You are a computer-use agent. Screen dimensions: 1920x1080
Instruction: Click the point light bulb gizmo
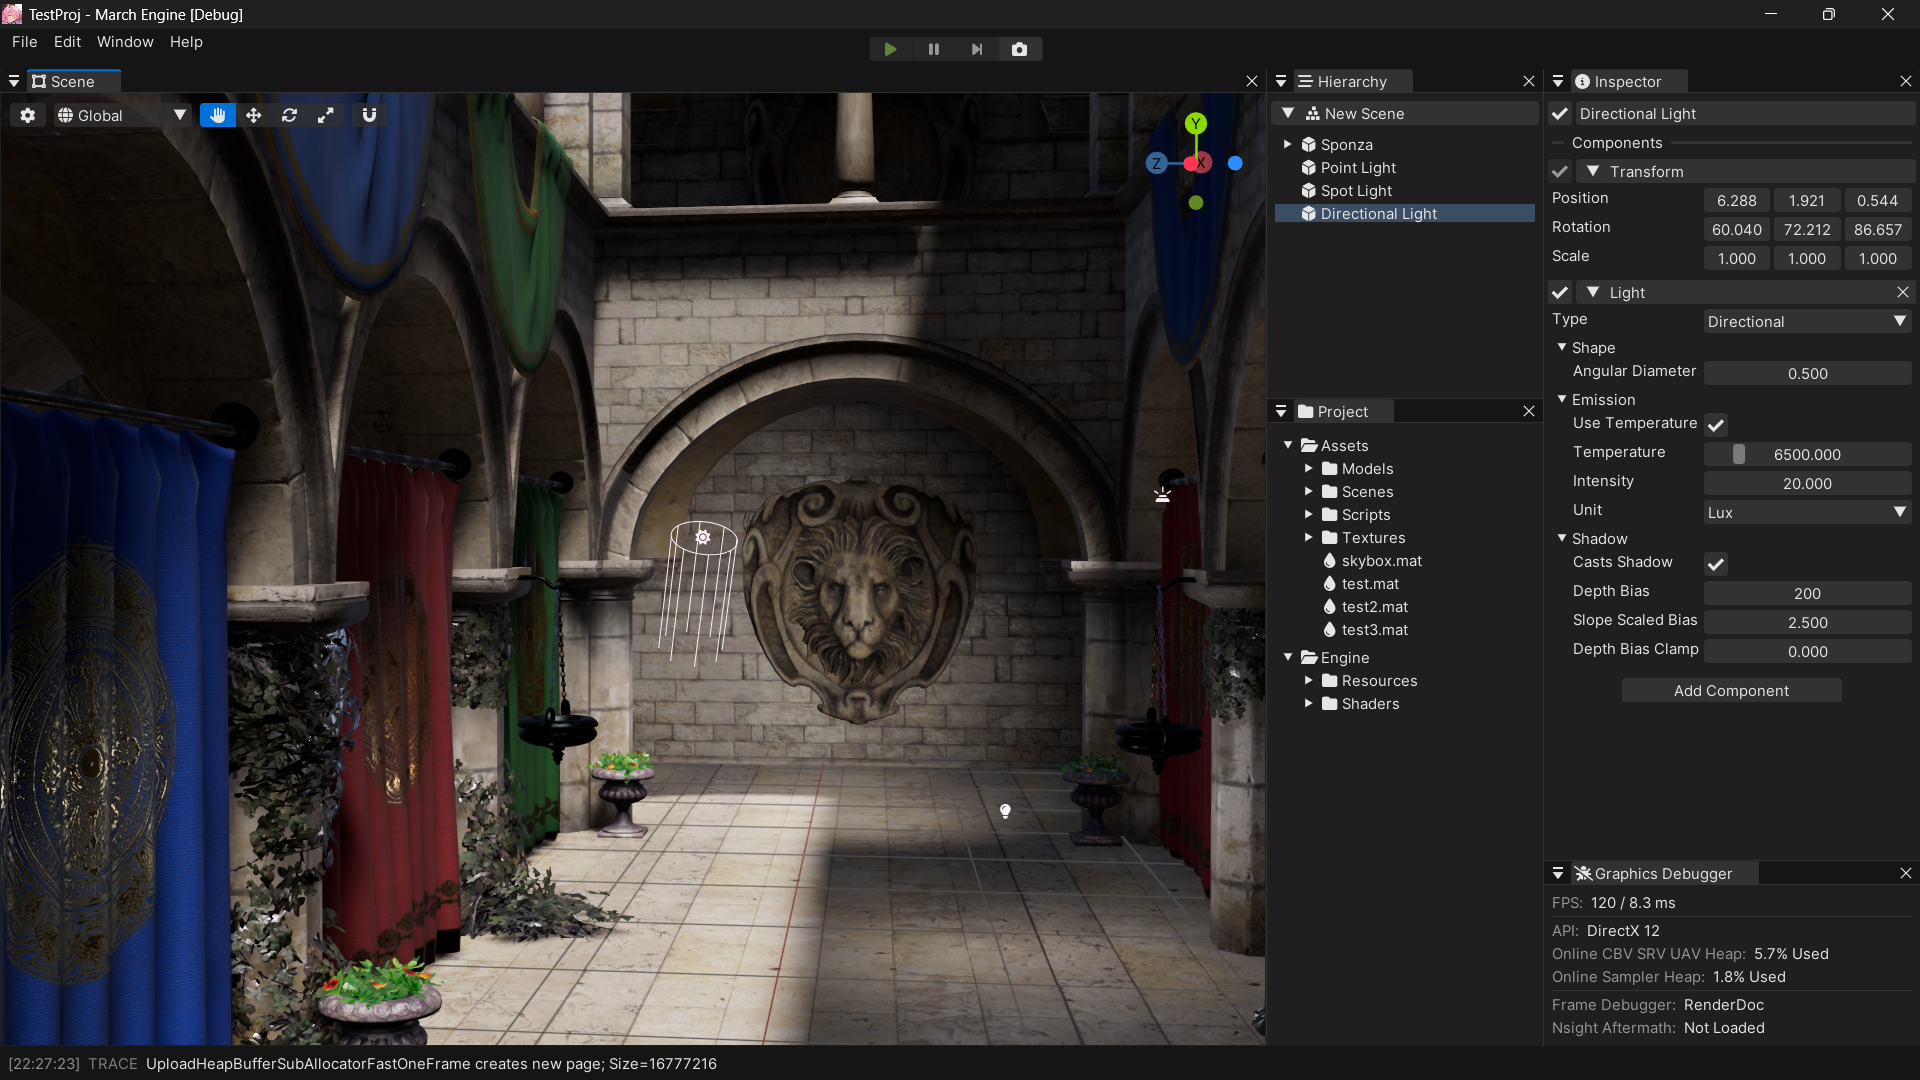point(1006,811)
